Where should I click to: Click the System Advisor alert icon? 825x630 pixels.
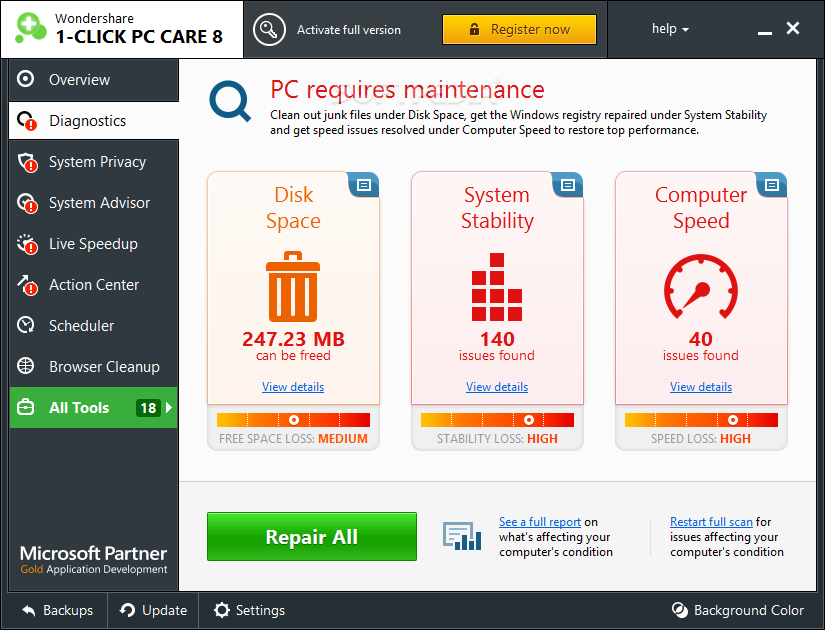(x=27, y=203)
